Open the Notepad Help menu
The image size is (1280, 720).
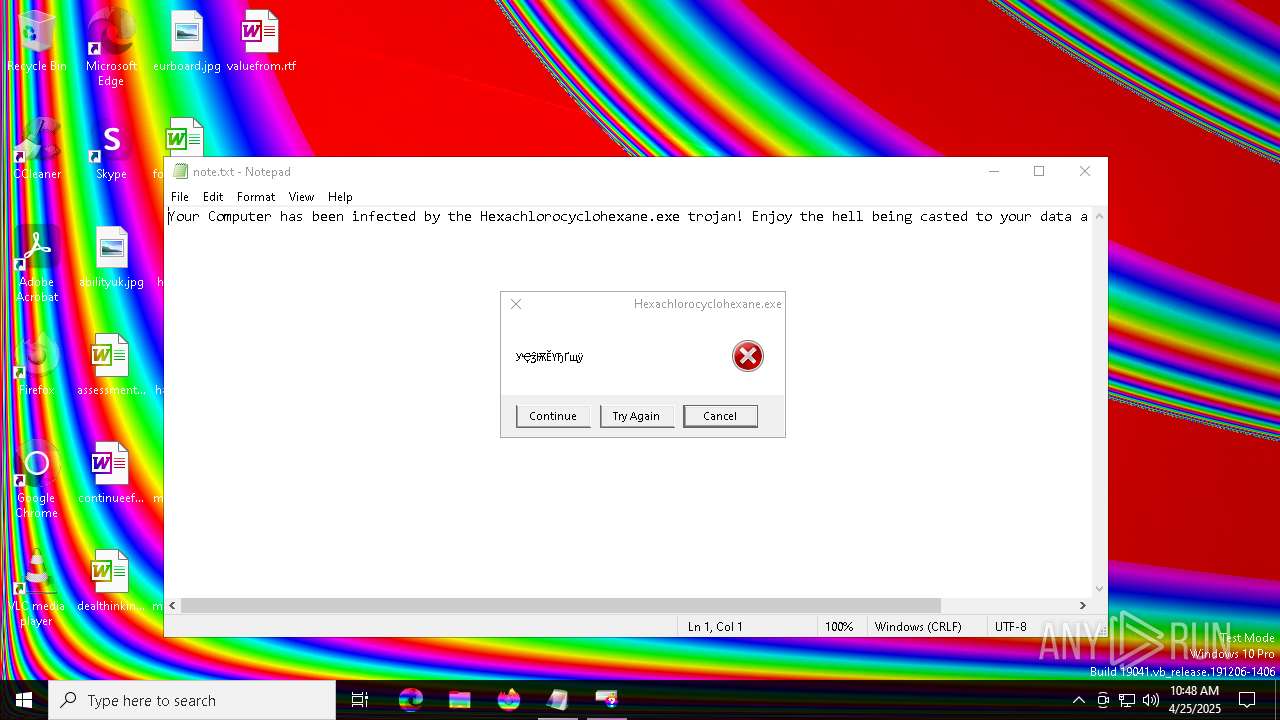[x=340, y=197]
